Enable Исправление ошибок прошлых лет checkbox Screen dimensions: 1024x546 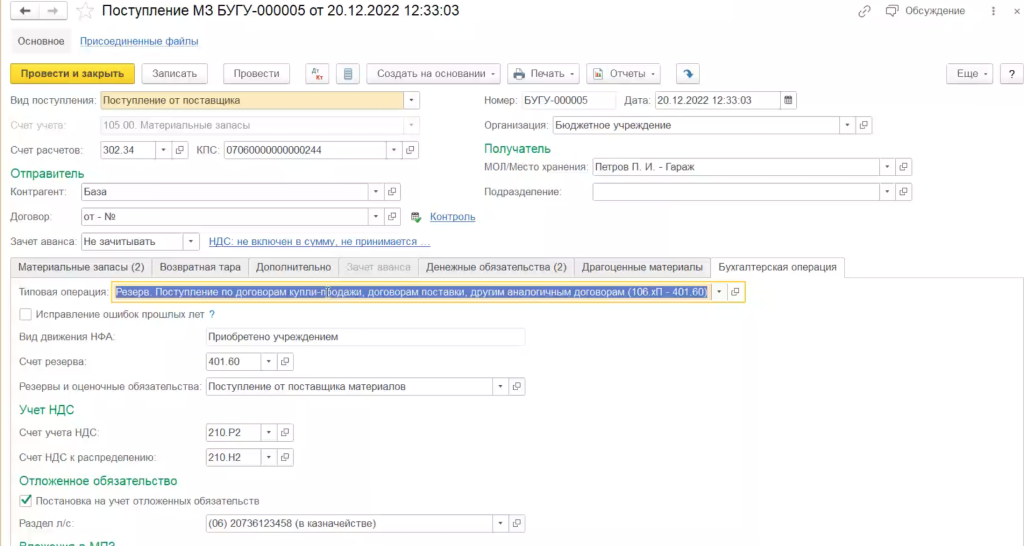25,314
